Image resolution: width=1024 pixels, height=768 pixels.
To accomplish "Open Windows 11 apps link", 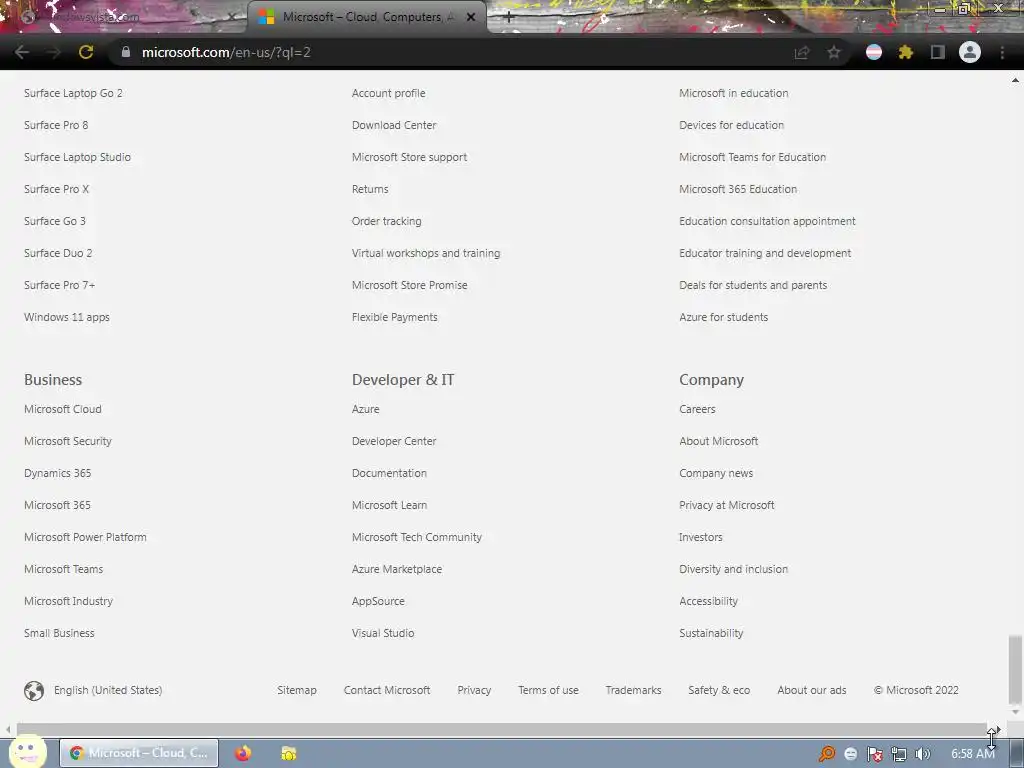I will tap(67, 317).
